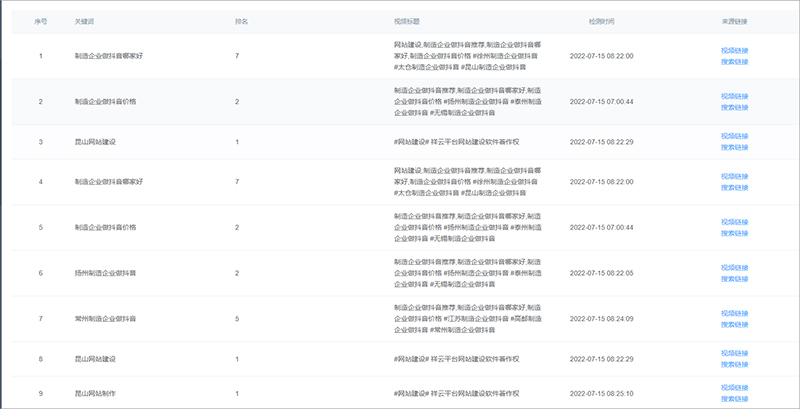Screen dimensions: 800x409
Task: Click the 来源链接 column header
Action: click(735, 22)
